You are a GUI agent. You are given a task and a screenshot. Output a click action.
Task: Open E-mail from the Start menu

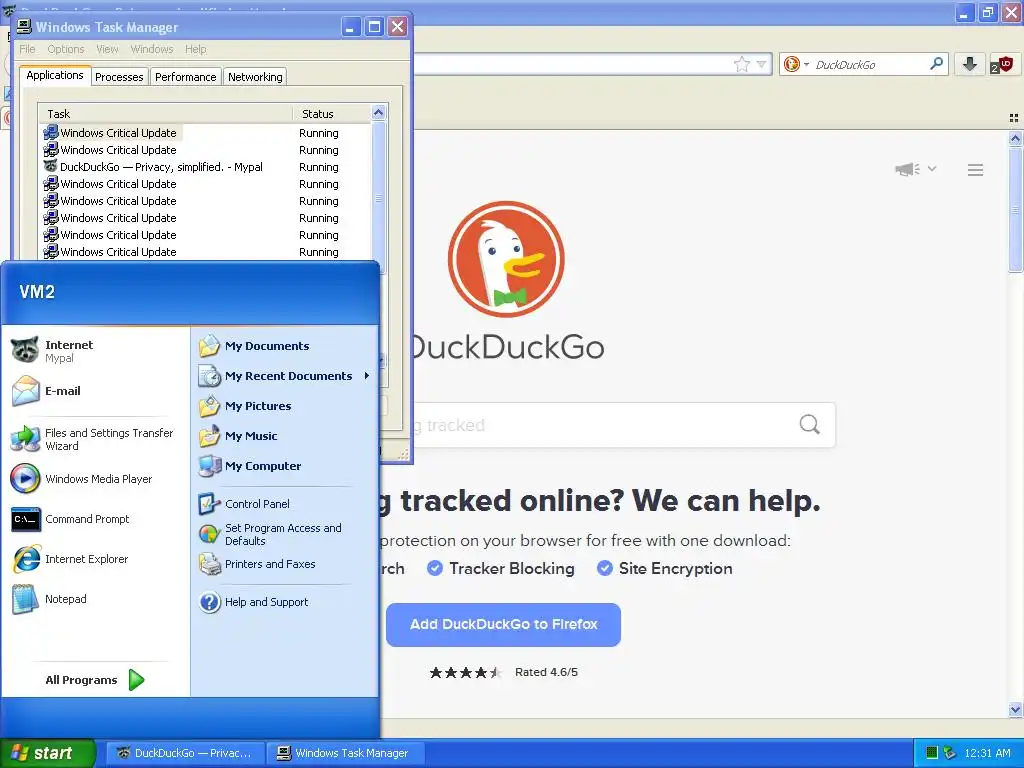pyautogui.click(x=47, y=391)
